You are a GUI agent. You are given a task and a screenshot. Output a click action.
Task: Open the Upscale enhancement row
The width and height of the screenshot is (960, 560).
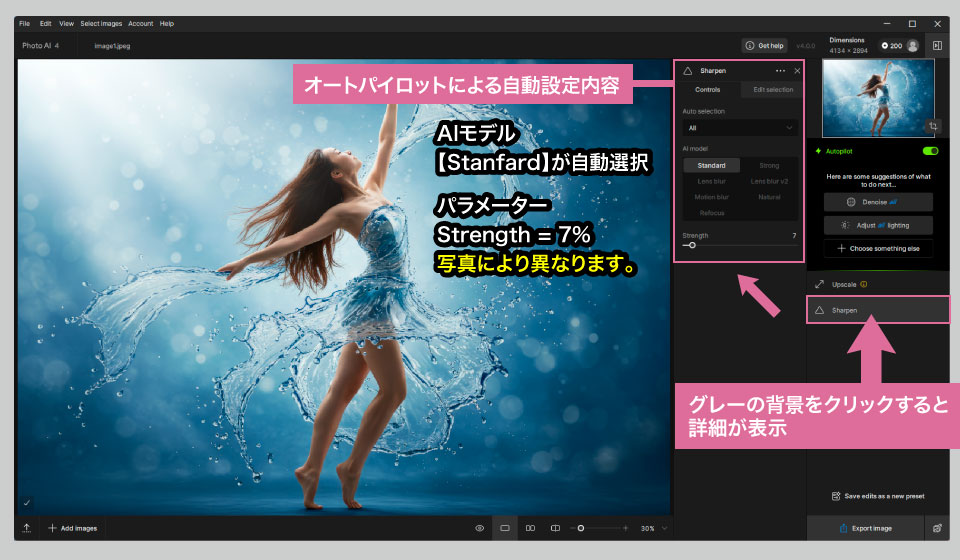[878, 285]
